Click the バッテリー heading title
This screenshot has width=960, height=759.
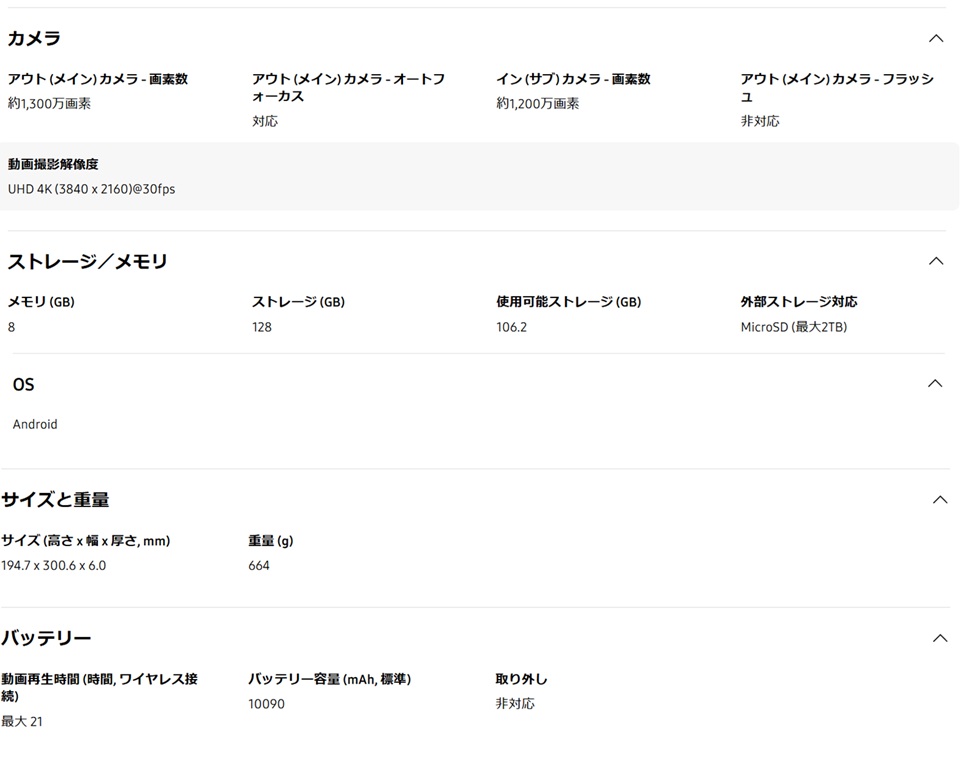(x=46, y=638)
